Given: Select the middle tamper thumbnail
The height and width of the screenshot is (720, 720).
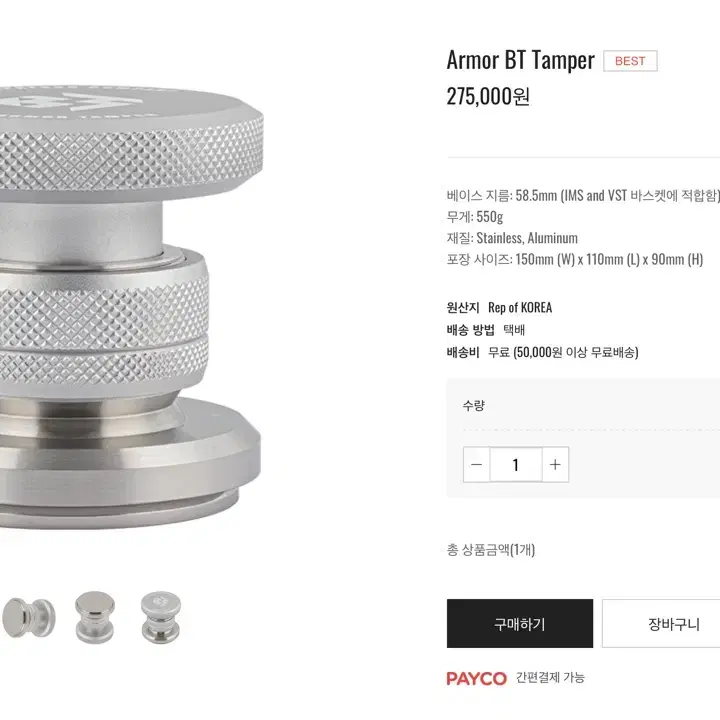Looking at the screenshot, I should [95, 617].
